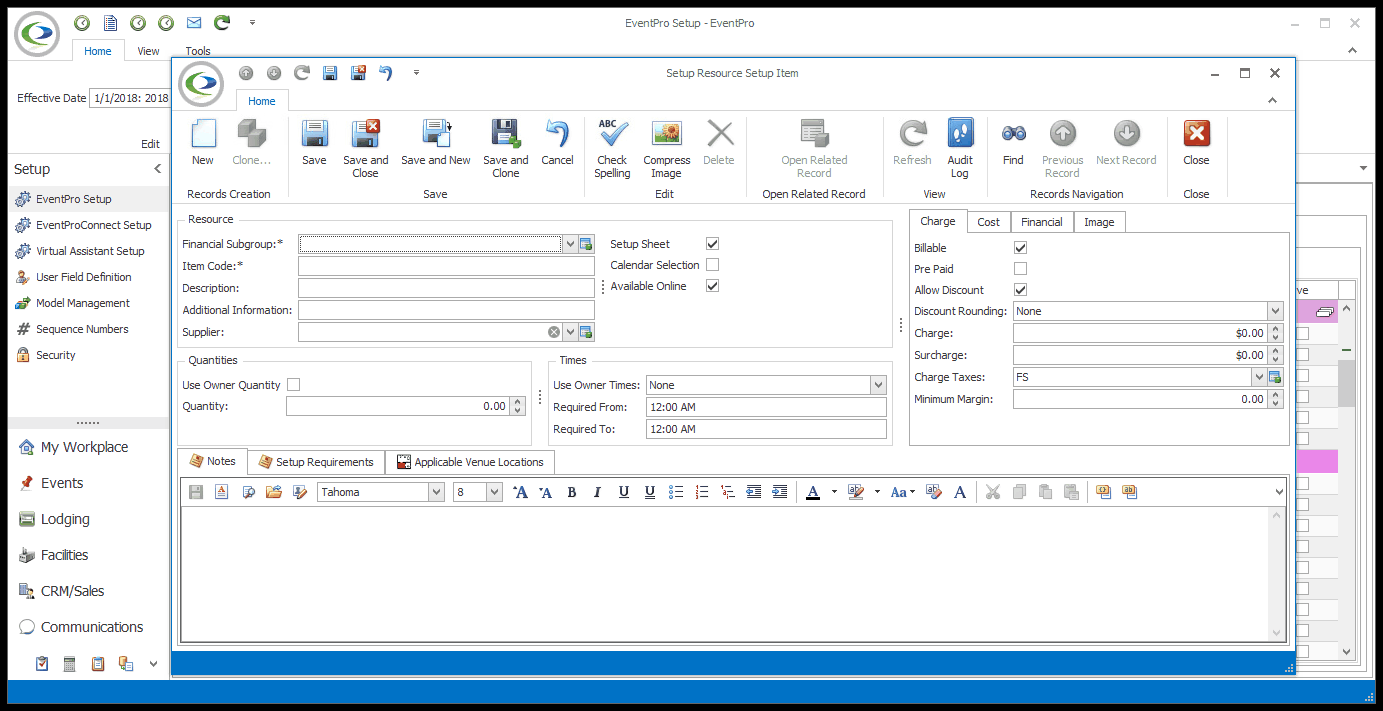This screenshot has height=711, width=1383.
Task: Open Virtual Assistant Setup
Action: (x=90, y=251)
